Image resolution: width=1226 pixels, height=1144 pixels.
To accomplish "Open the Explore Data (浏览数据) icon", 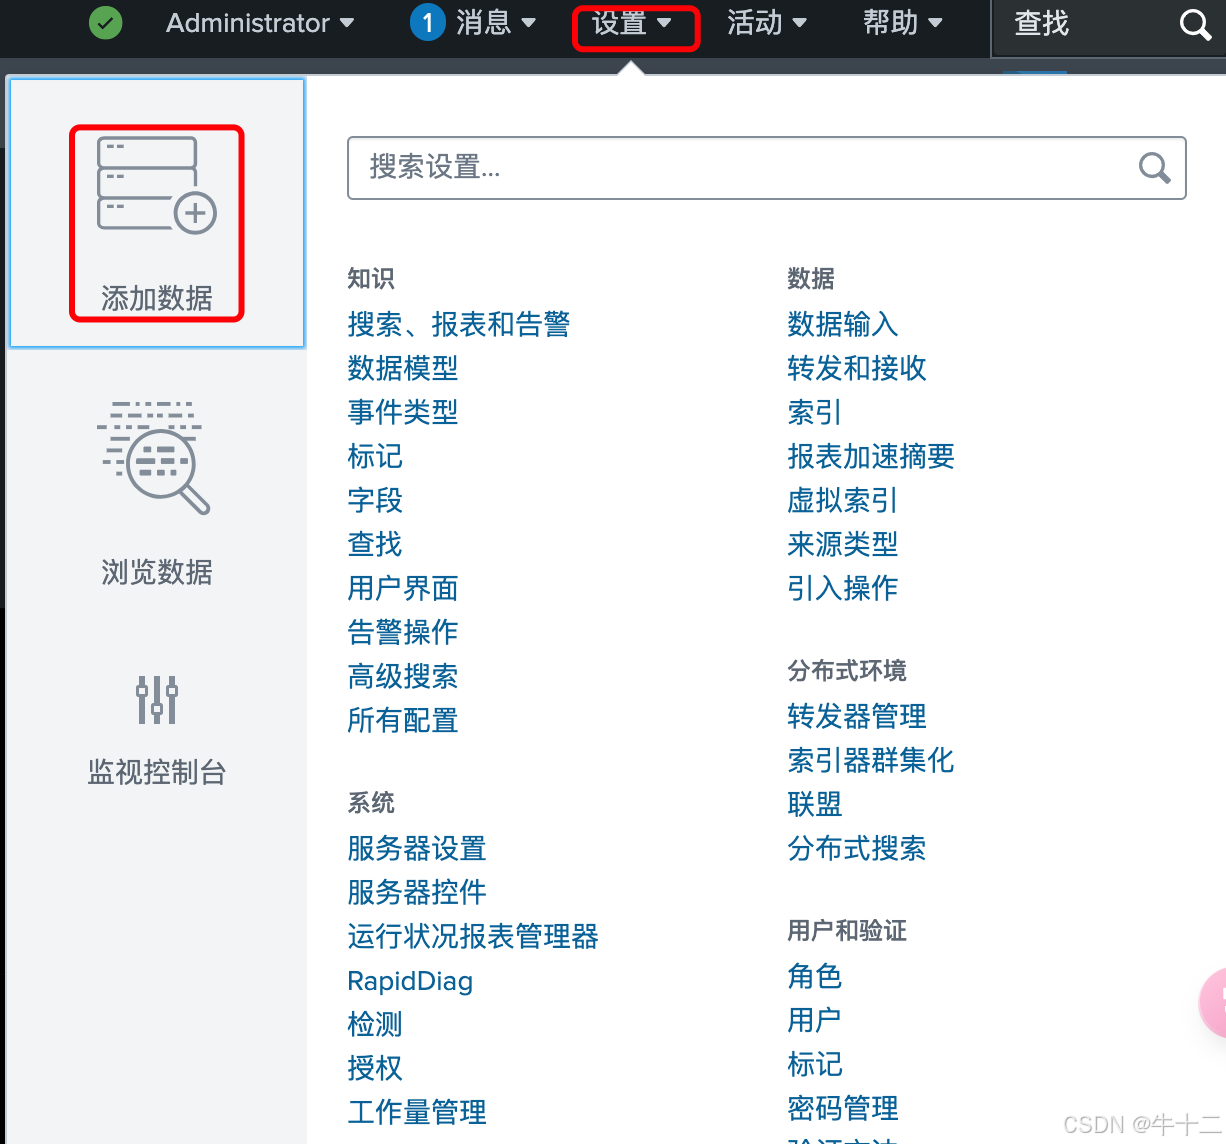I will (x=156, y=458).
